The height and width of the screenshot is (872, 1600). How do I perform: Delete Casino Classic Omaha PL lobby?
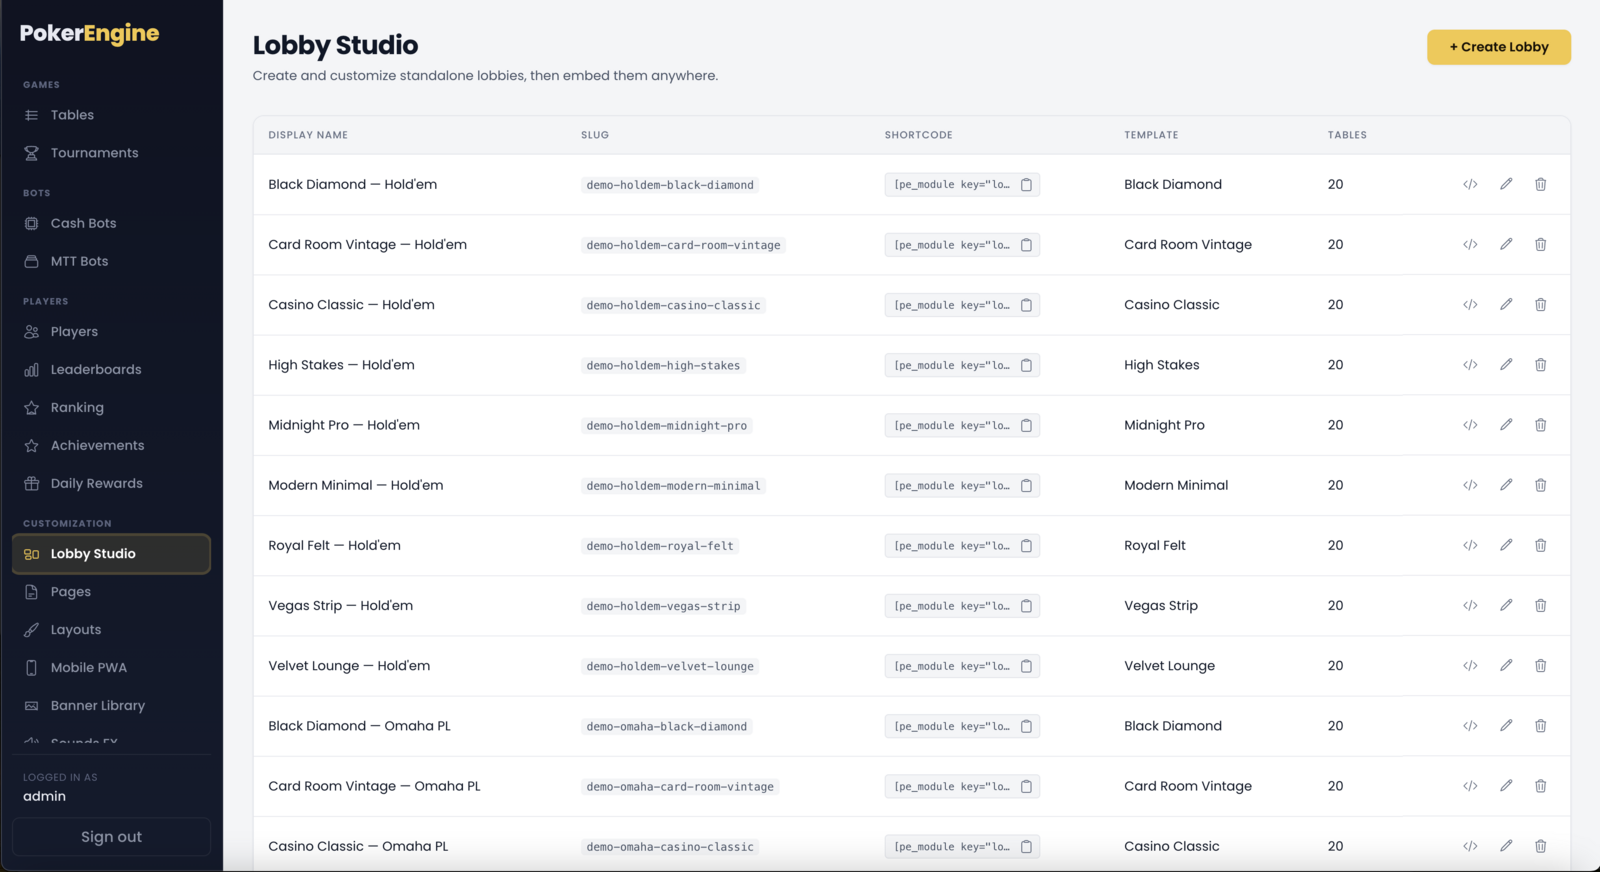1541,846
